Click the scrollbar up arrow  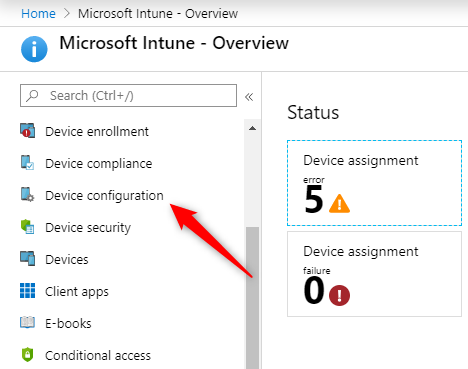(252, 128)
